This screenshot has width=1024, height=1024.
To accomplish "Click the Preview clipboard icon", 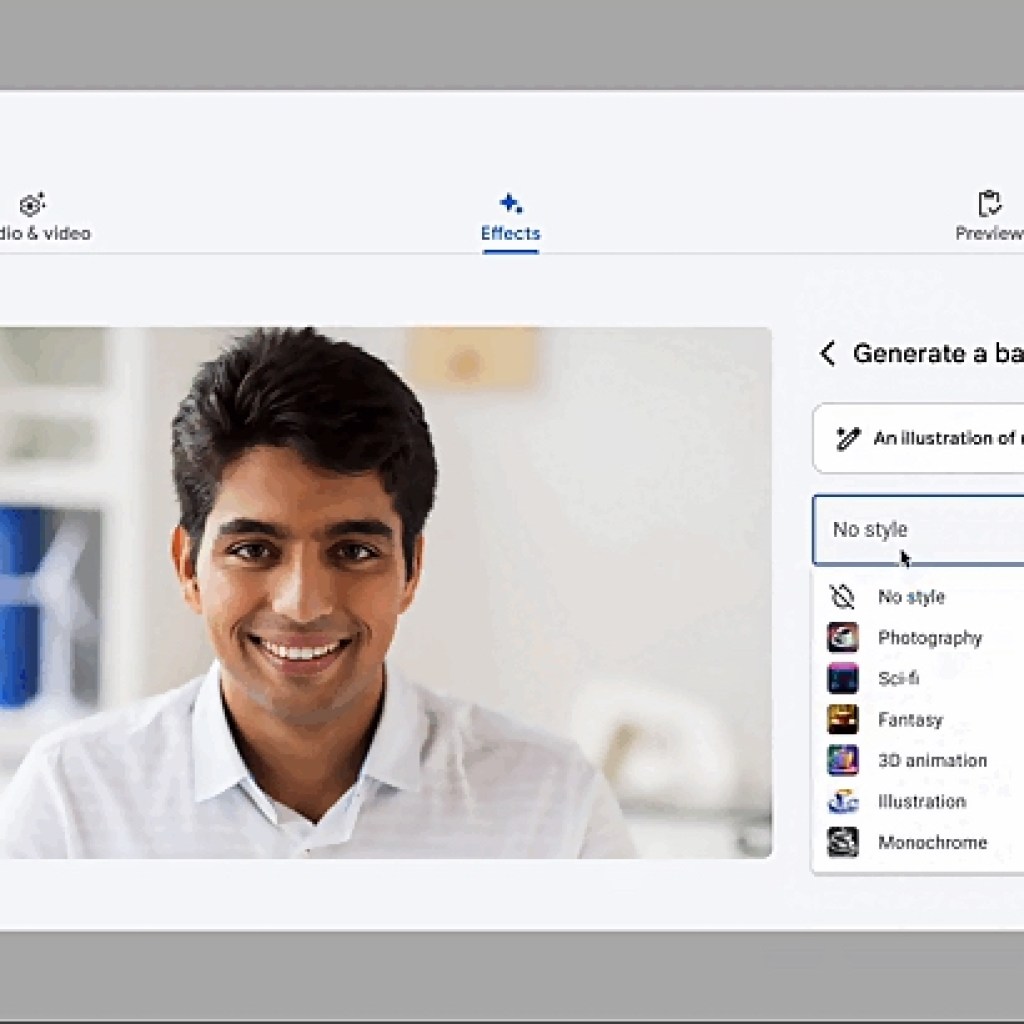I will tap(989, 204).
